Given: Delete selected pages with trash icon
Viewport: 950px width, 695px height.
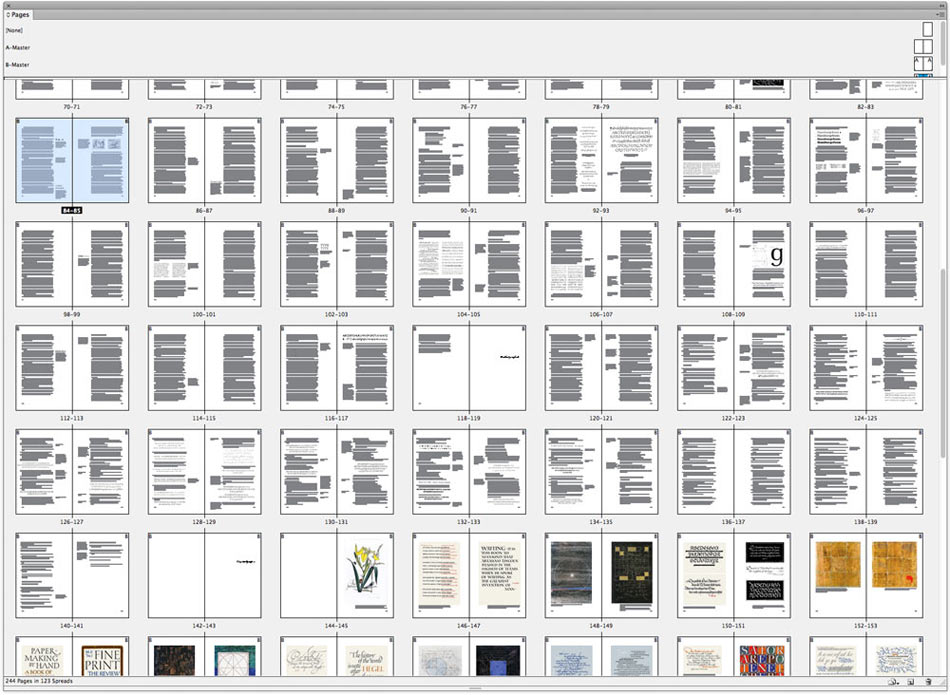Looking at the screenshot, I should [929, 681].
